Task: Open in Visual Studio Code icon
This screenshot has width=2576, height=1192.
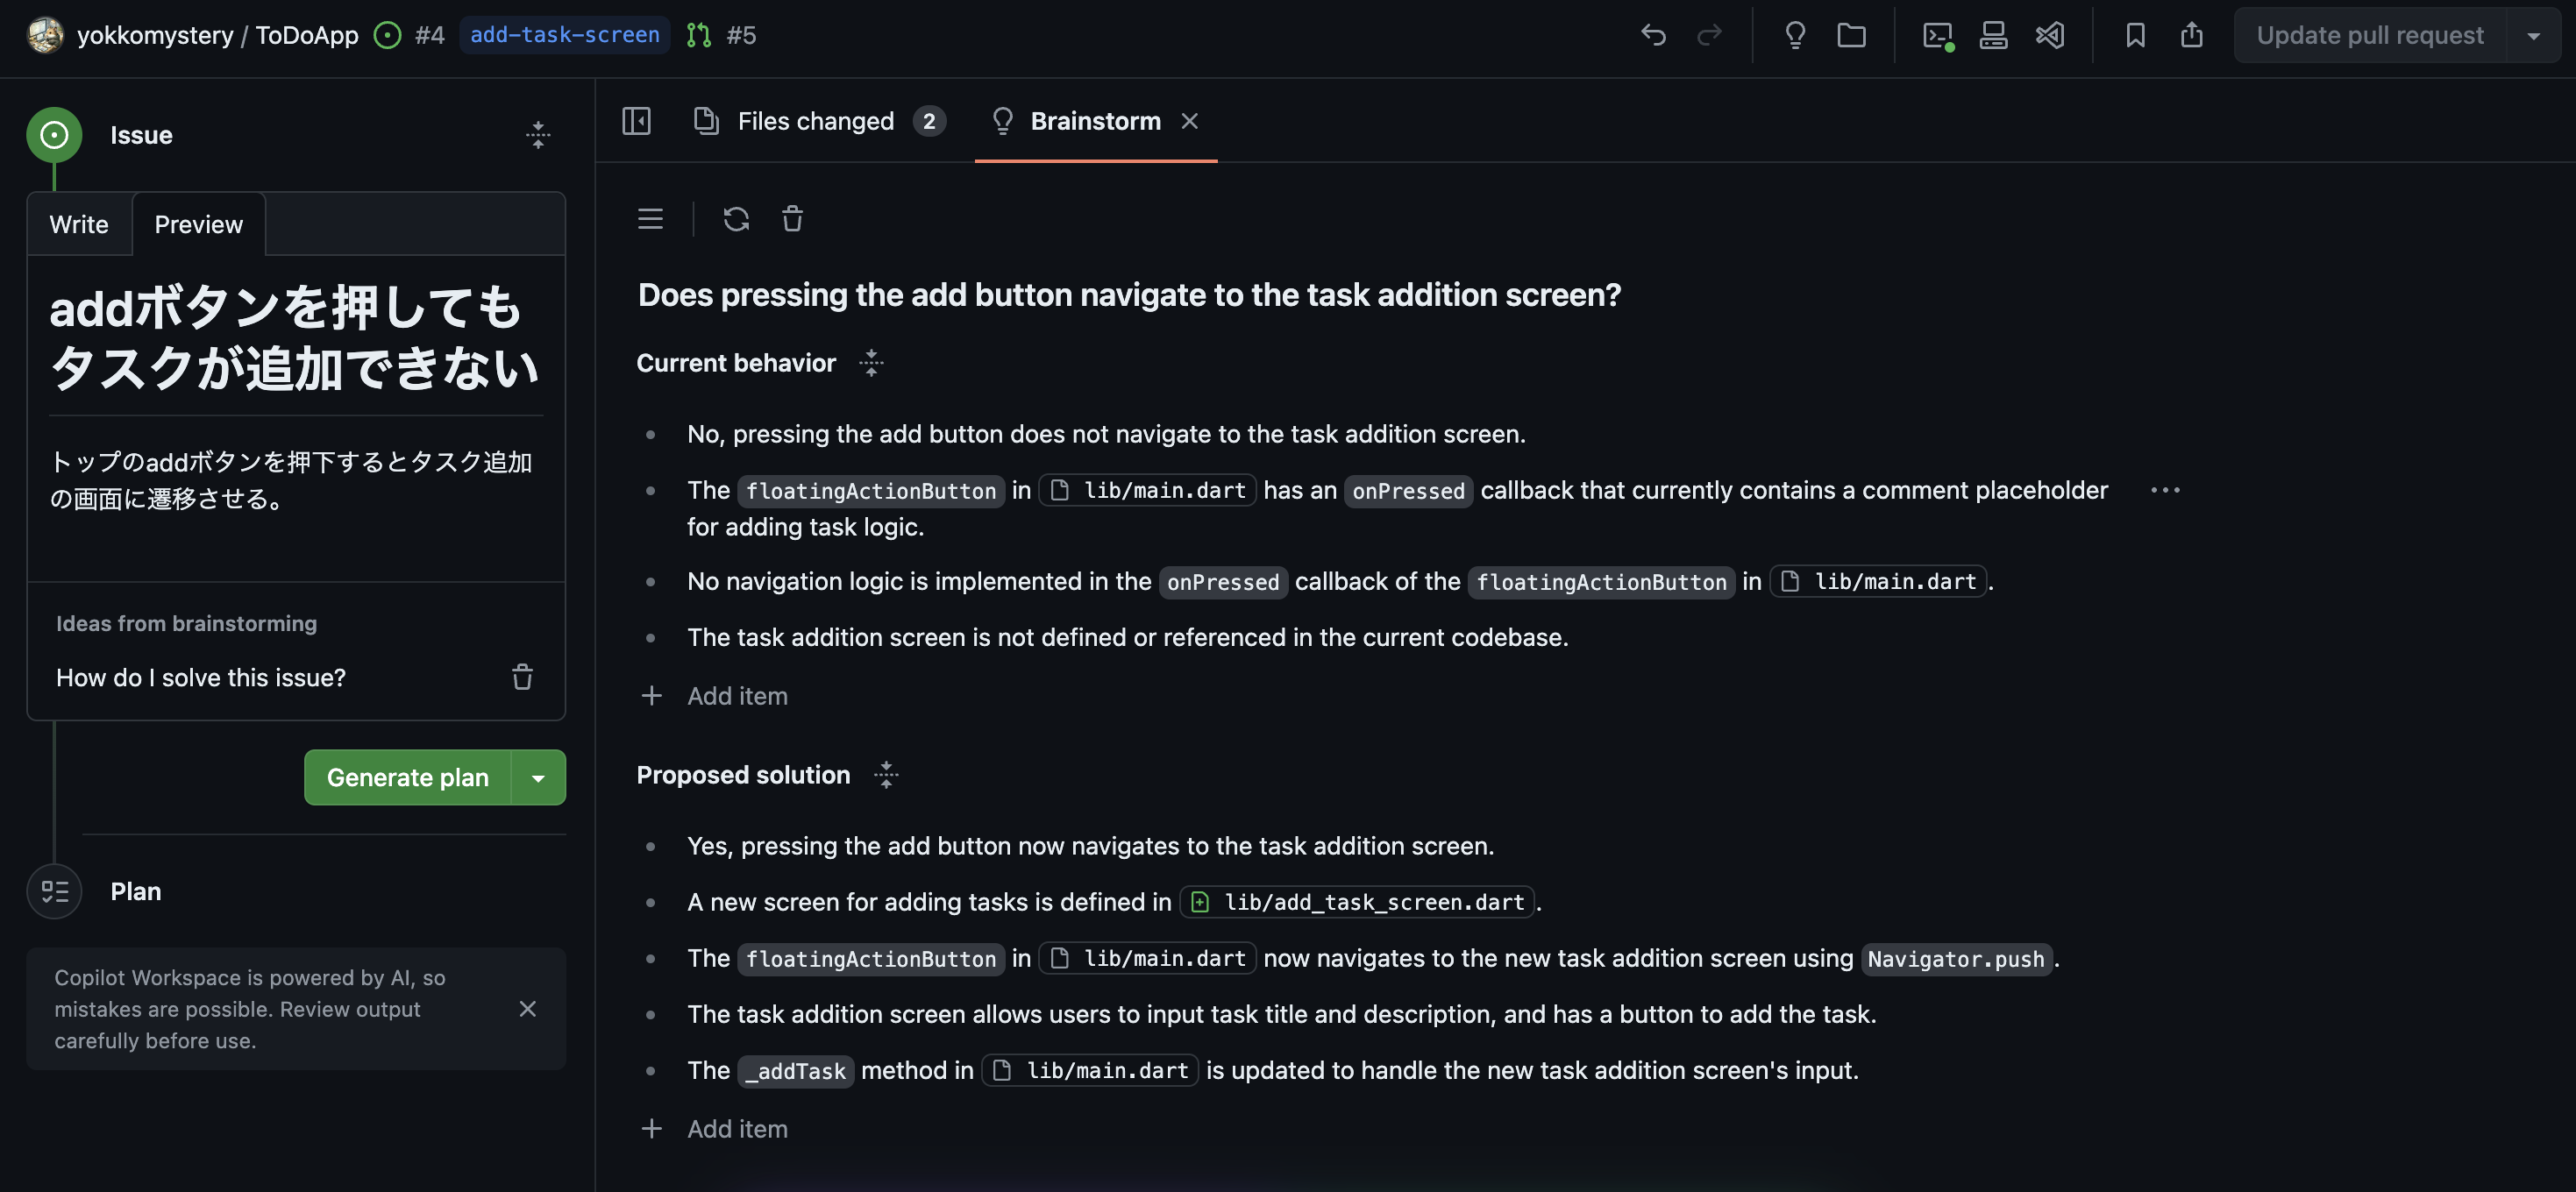Action: pos(2050,35)
